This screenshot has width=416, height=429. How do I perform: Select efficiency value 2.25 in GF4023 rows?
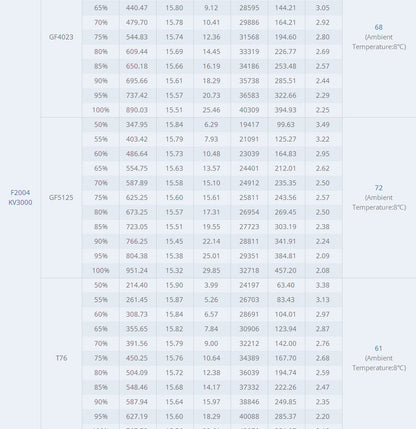[x=322, y=110]
